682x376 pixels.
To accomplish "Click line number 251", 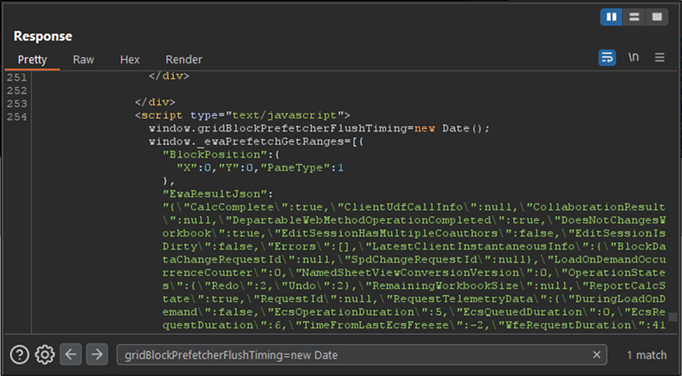I will [x=17, y=77].
